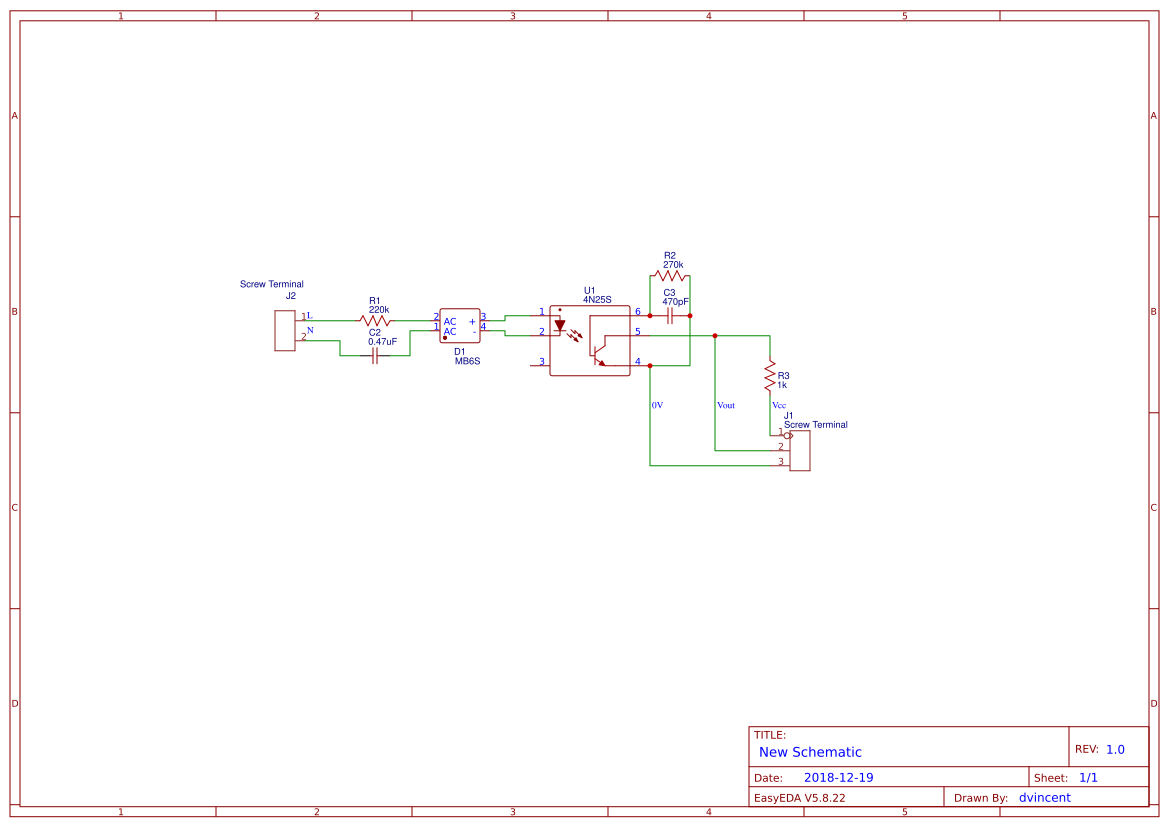The width and height of the screenshot is (1169, 827).
Task: Select the D1 MB6S bridge rectifier symbol
Action: pos(460,326)
